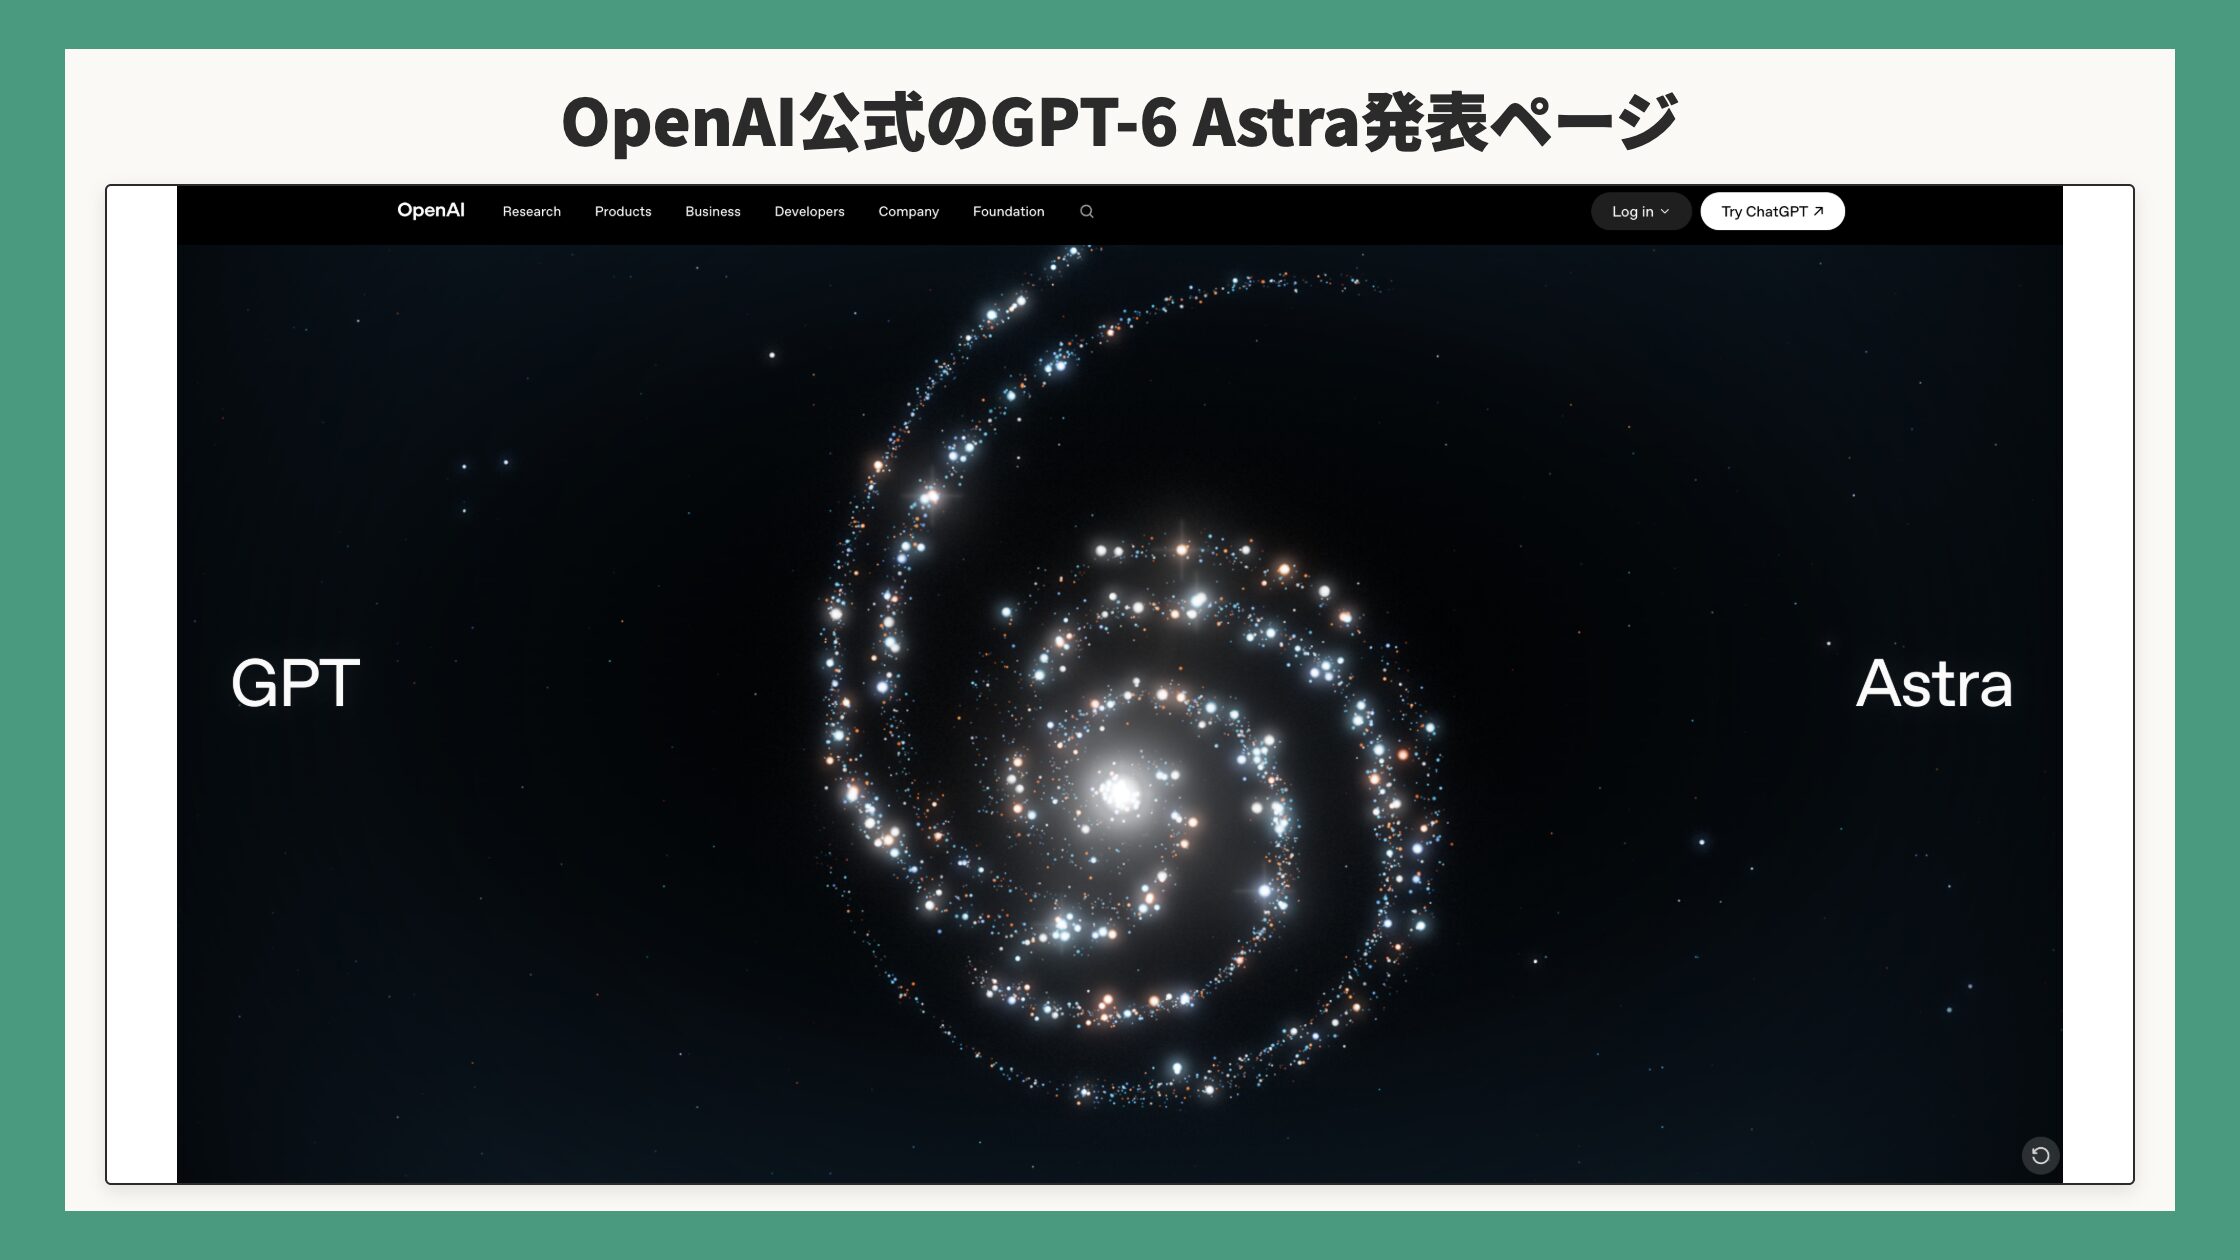Open the Developers menu
Screen dimensions: 2240x1260
[x=810, y=211]
